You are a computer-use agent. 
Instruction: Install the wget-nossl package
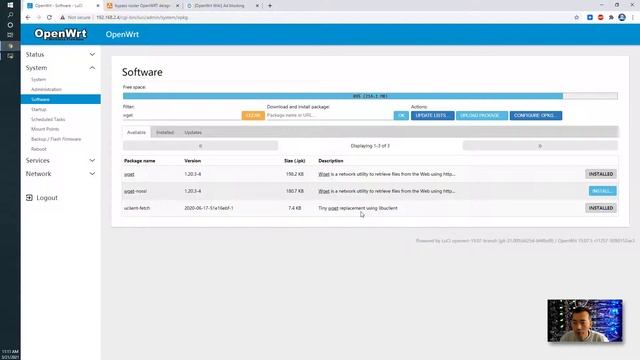pyautogui.click(x=602, y=191)
